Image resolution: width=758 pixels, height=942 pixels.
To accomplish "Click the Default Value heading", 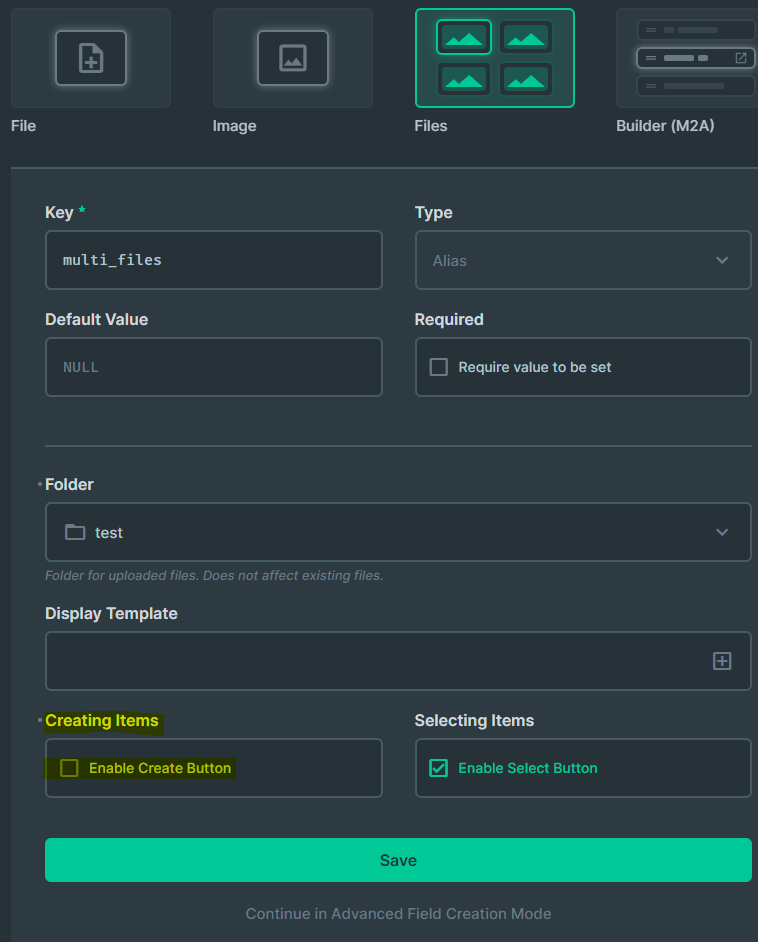I will point(96,319).
